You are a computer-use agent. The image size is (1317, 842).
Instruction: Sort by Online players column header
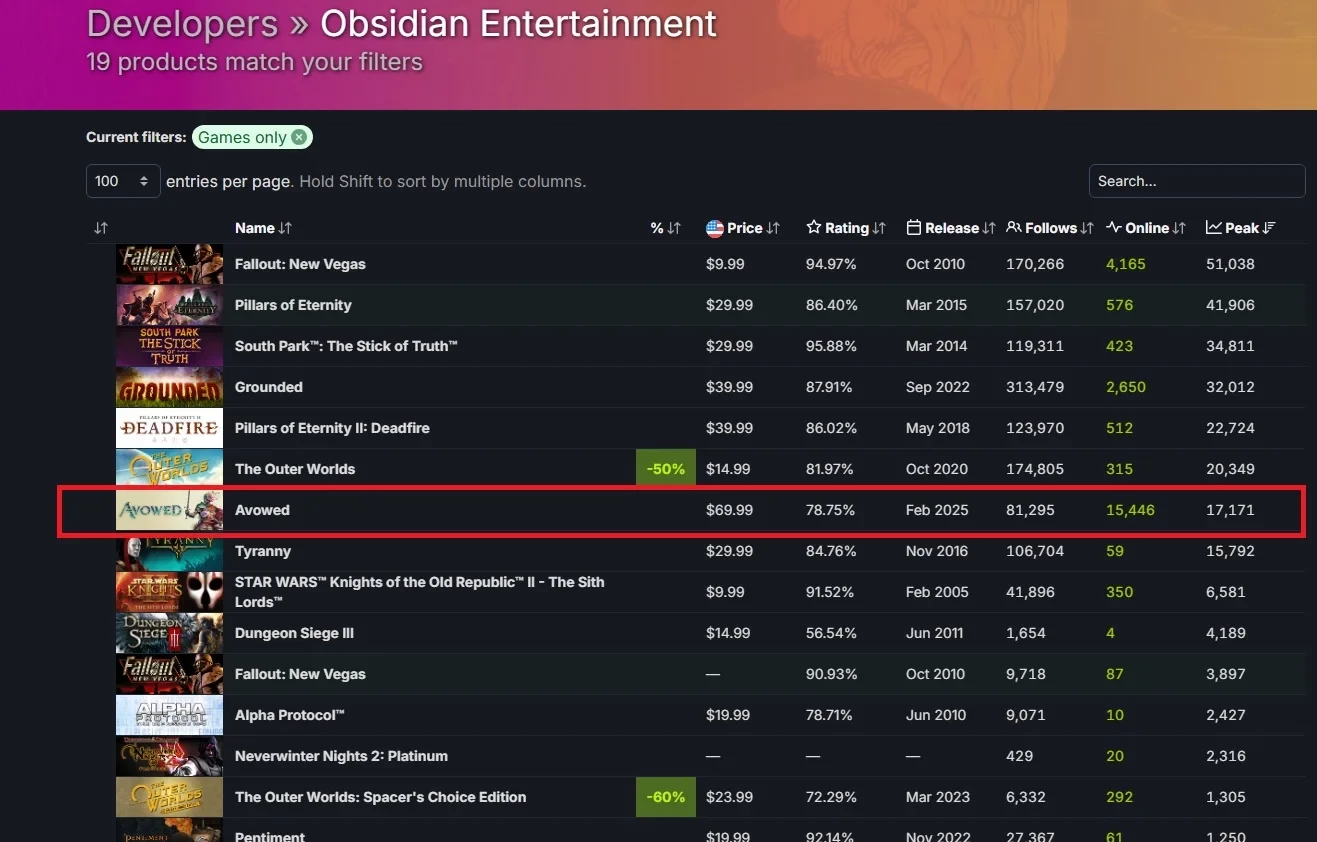(x=1146, y=228)
